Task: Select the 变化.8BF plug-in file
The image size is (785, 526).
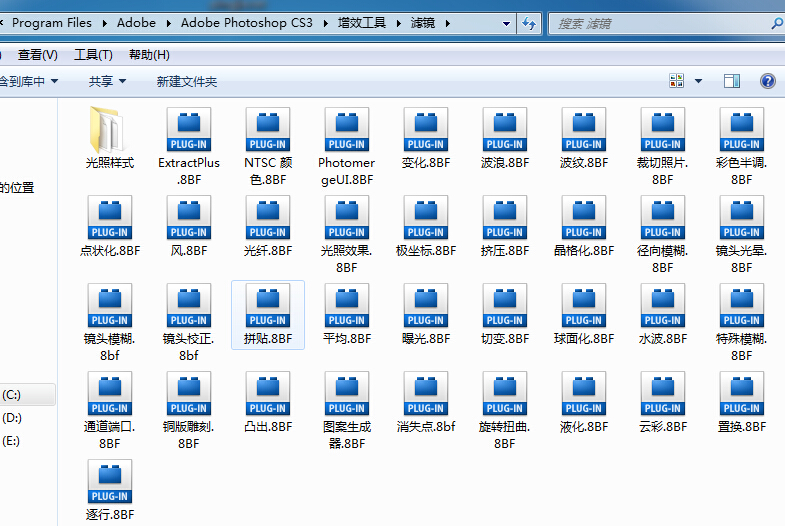Action: click(x=426, y=137)
